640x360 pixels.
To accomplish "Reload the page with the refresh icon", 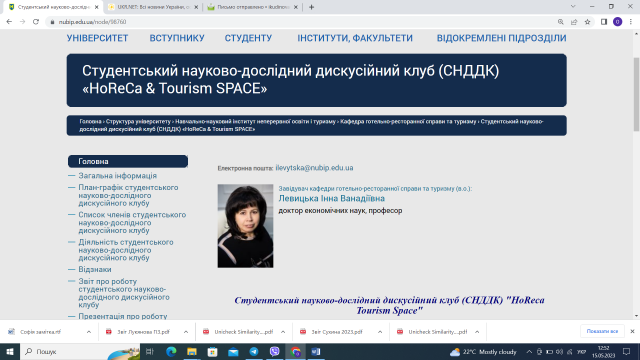I will pyautogui.click(x=36, y=22).
